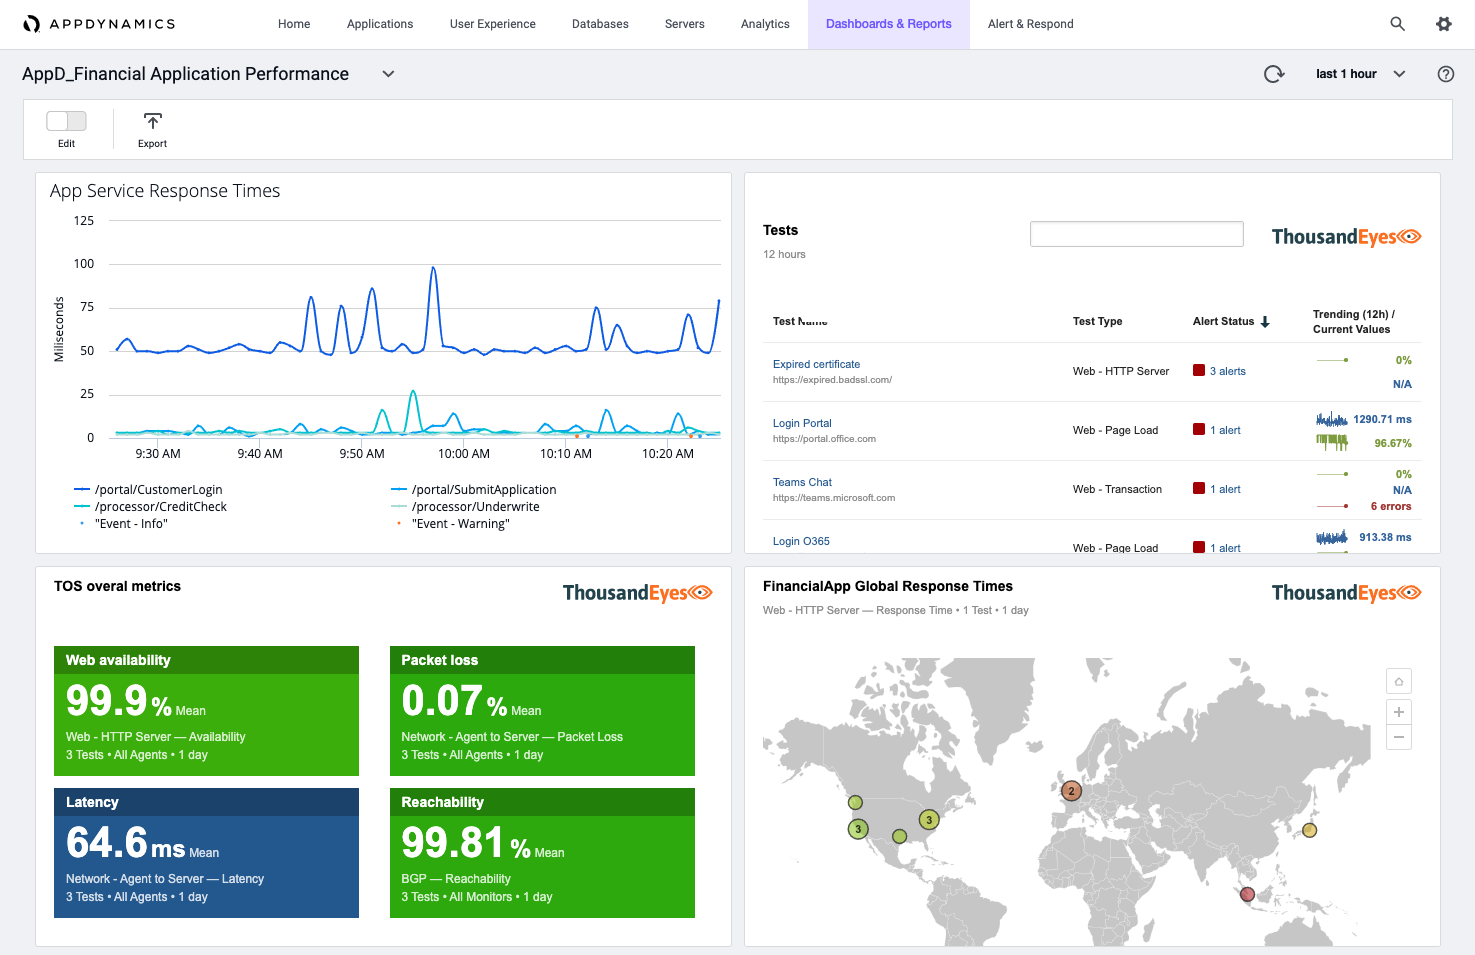1475x955 pixels.
Task: Open the User Experience menu
Action: pyautogui.click(x=492, y=24)
